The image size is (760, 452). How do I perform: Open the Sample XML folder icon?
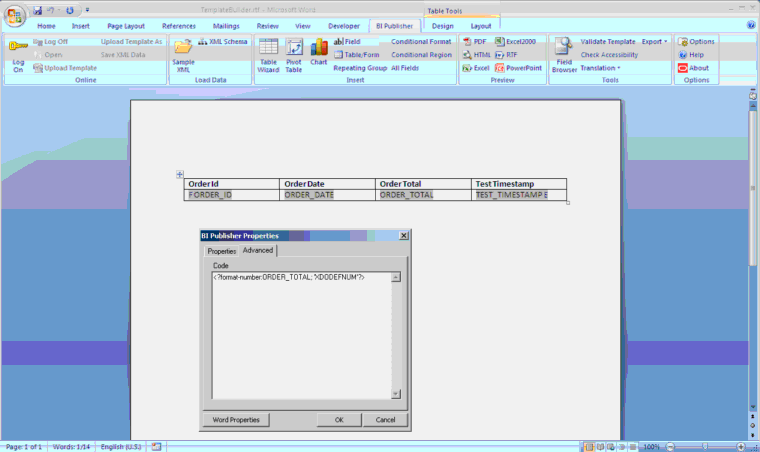(x=183, y=47)
